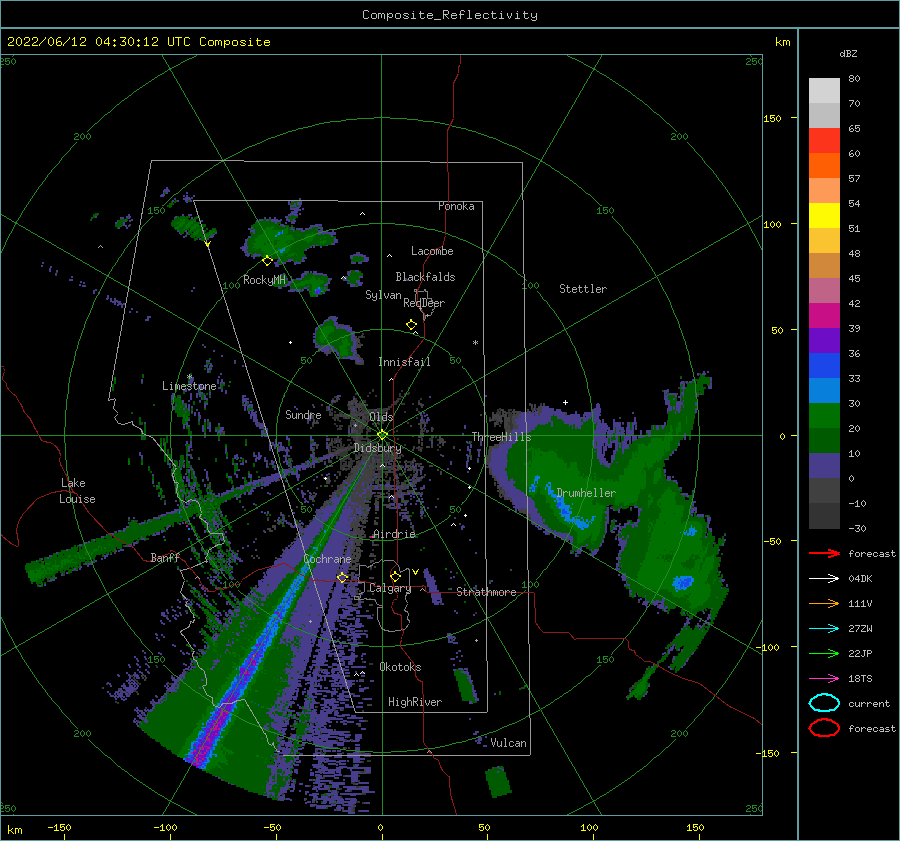Pick the green 22JP arrow legend icon

[824, 653]
